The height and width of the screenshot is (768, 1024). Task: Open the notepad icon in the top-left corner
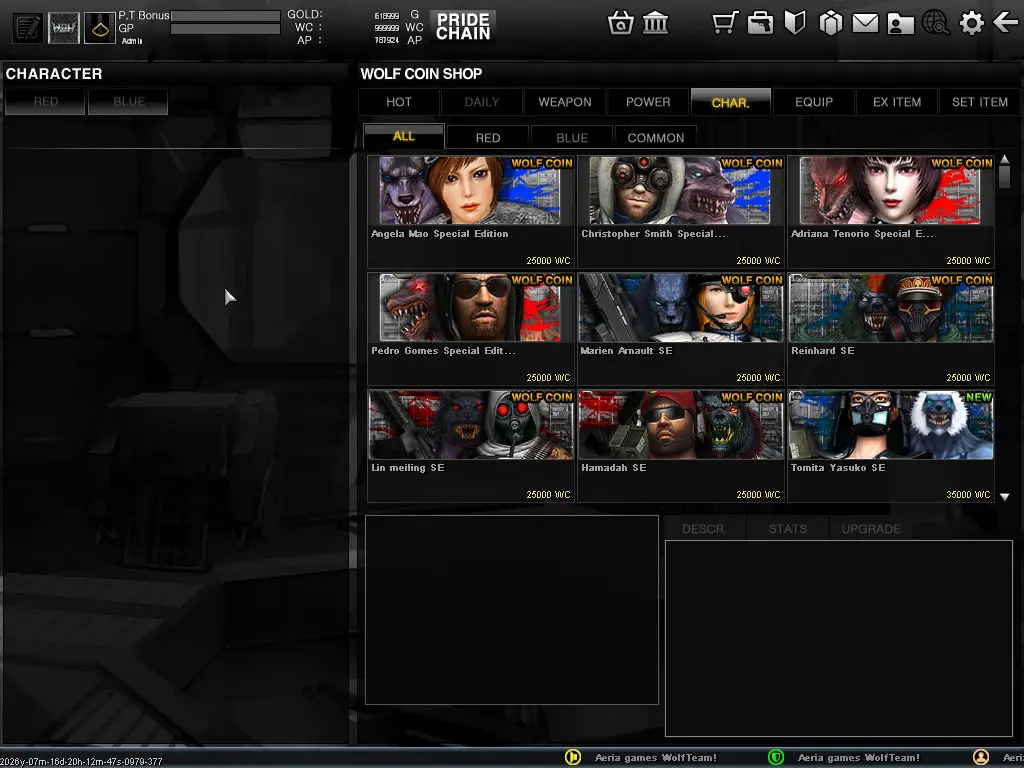point(28,28)
